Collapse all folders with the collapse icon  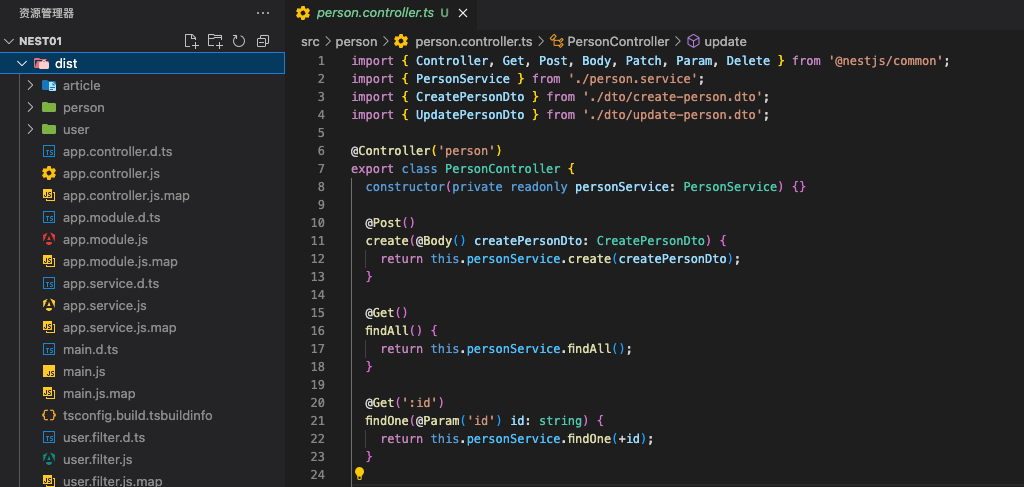point(263,41)
